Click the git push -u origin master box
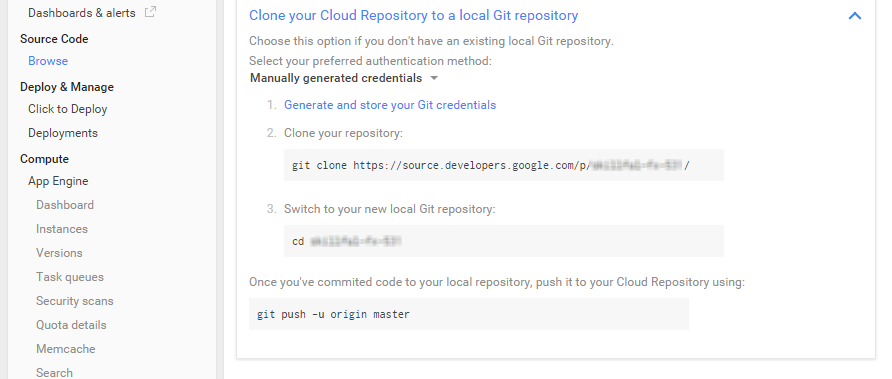The width and height of the screenshot is (892, 379). pyautogui.click(x=469, y=314)
